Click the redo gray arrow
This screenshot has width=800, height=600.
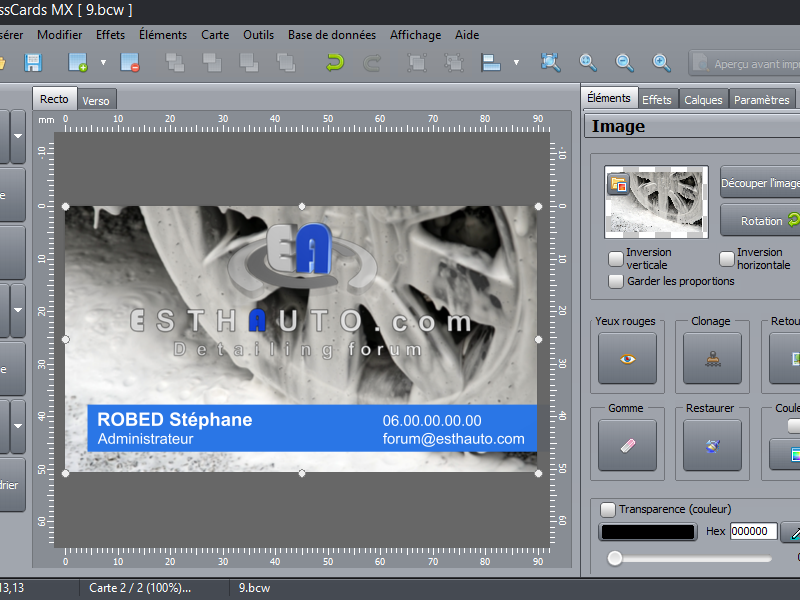click(x=371, y=63)
